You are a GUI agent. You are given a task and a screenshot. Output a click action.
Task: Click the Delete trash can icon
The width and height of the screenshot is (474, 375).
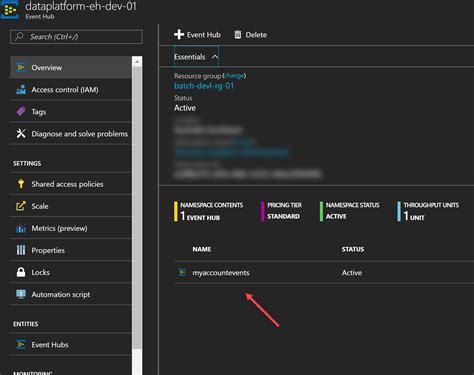click(x=238, y=34)
